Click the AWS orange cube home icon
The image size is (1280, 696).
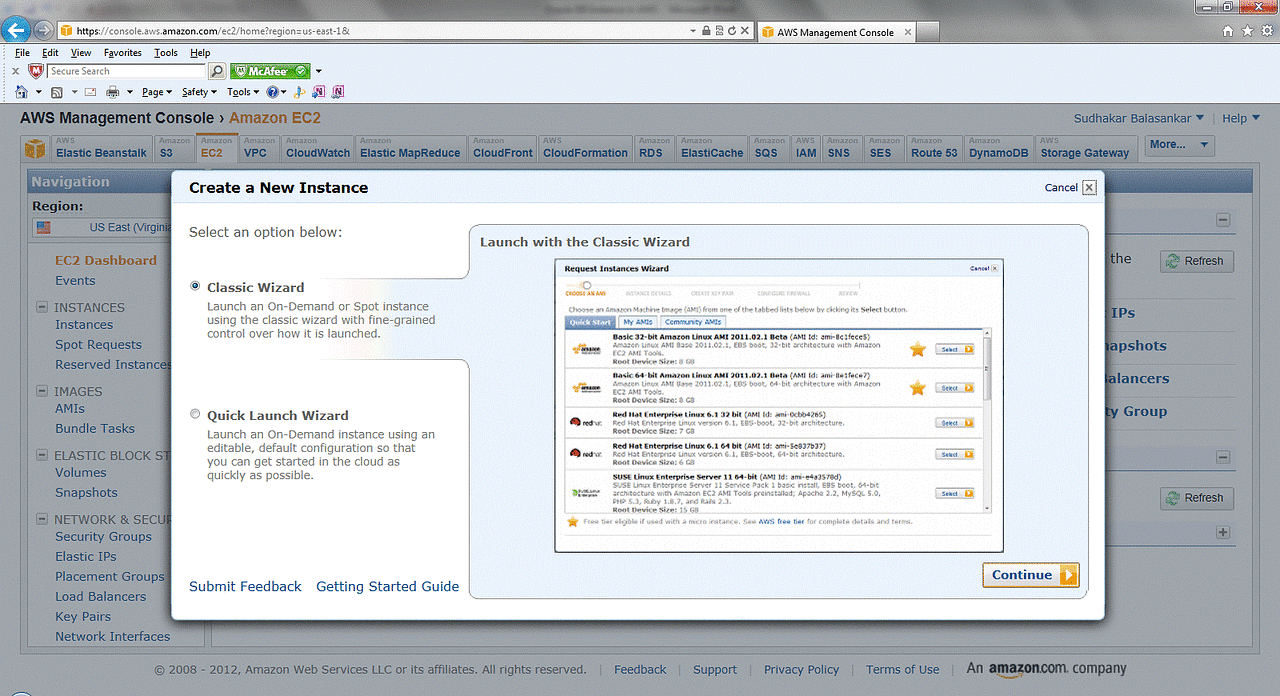coord(35,149)
